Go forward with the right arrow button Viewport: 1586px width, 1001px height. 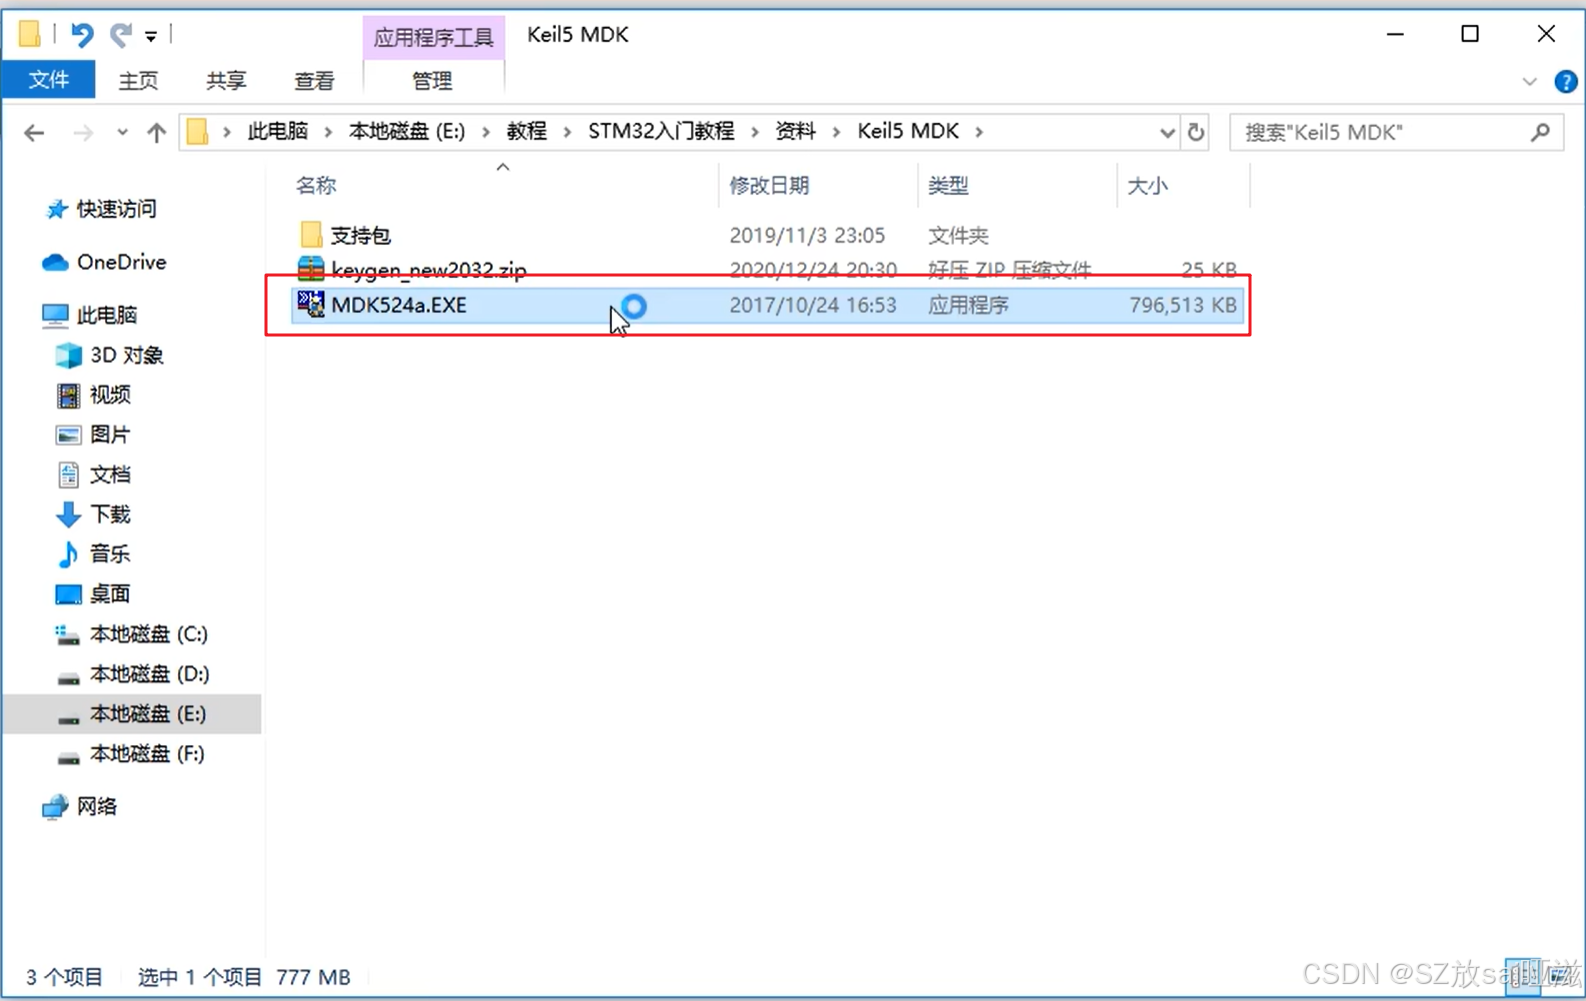pos(83,132)
